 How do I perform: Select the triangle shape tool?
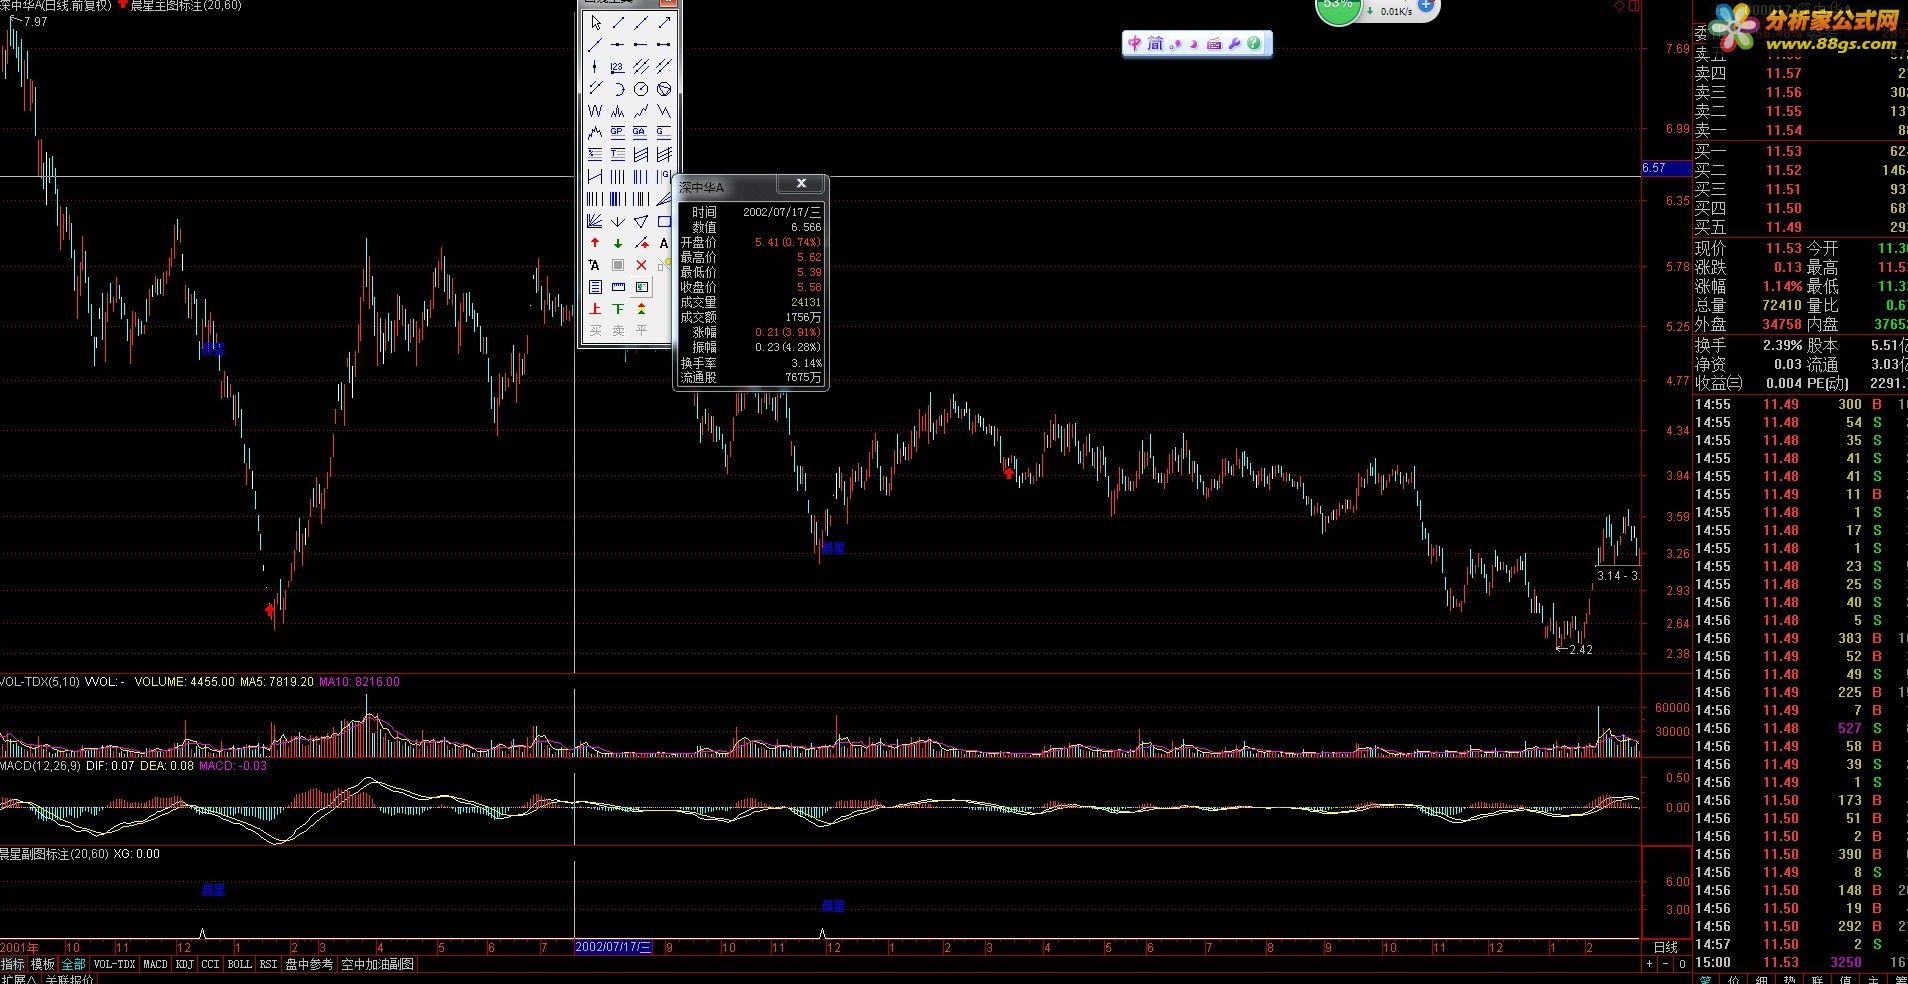(641, 221)
